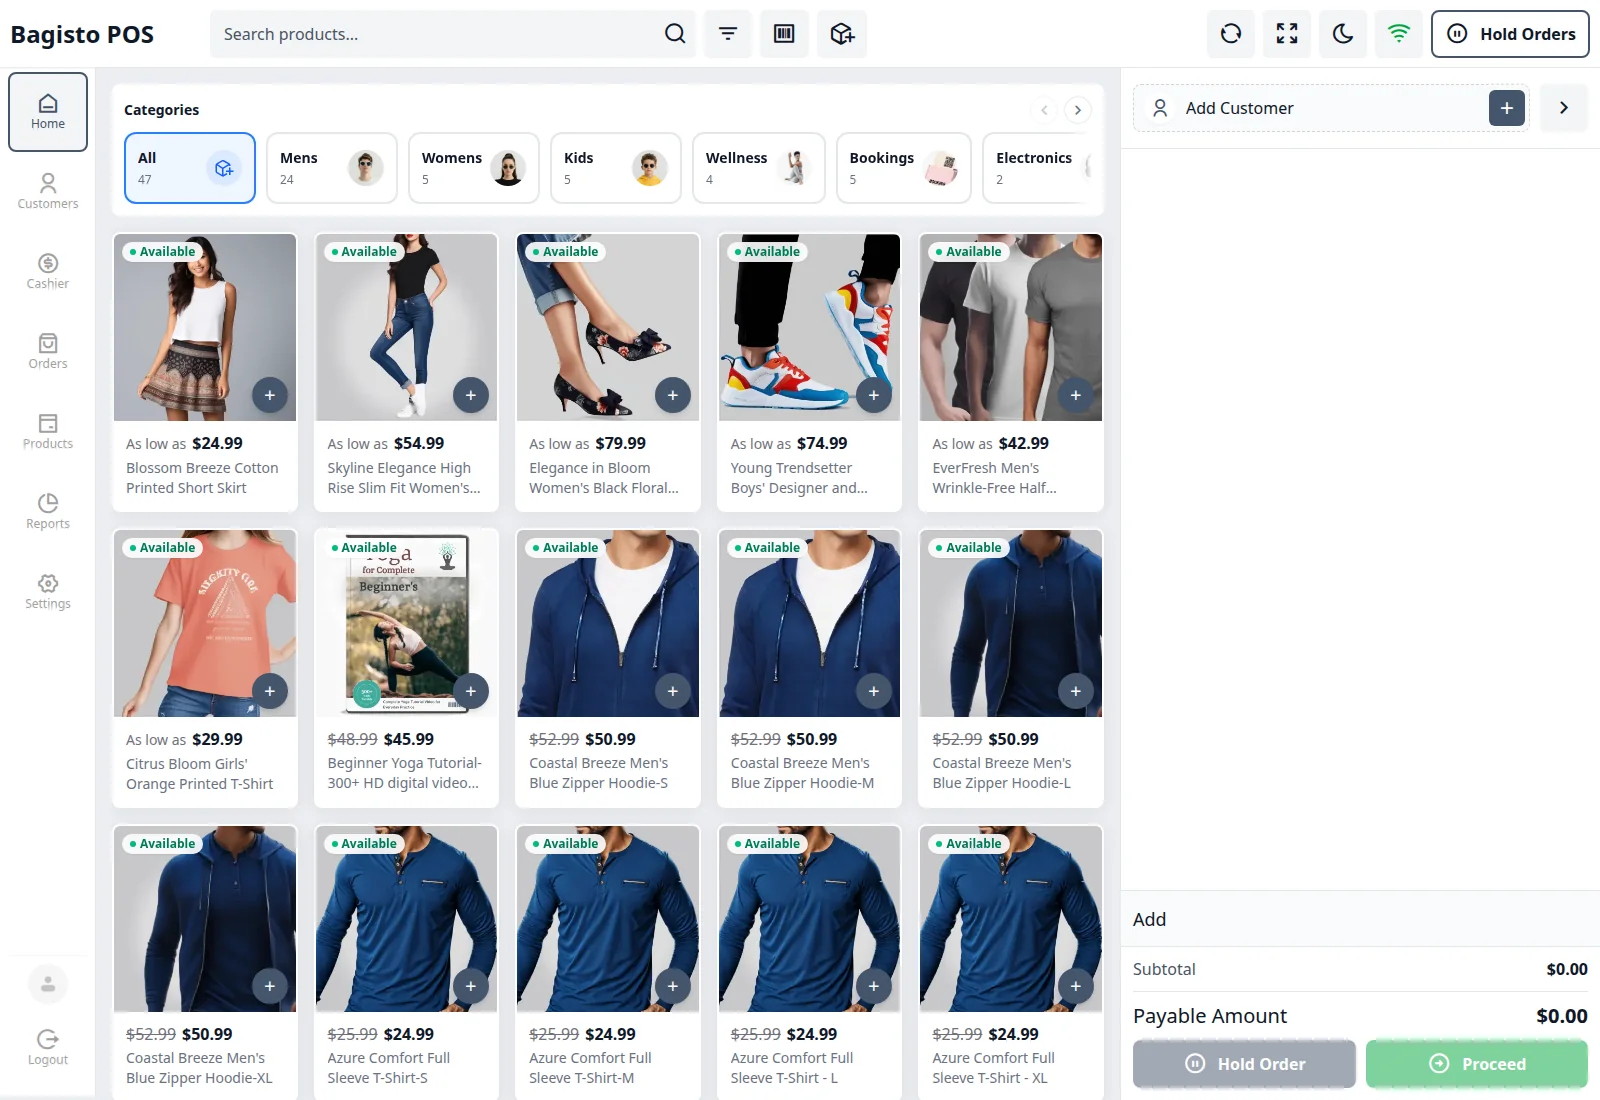The image size is (1600, 1100).
Task: Enter fullscreen mode via expand icon
Action: [1287, 34]
